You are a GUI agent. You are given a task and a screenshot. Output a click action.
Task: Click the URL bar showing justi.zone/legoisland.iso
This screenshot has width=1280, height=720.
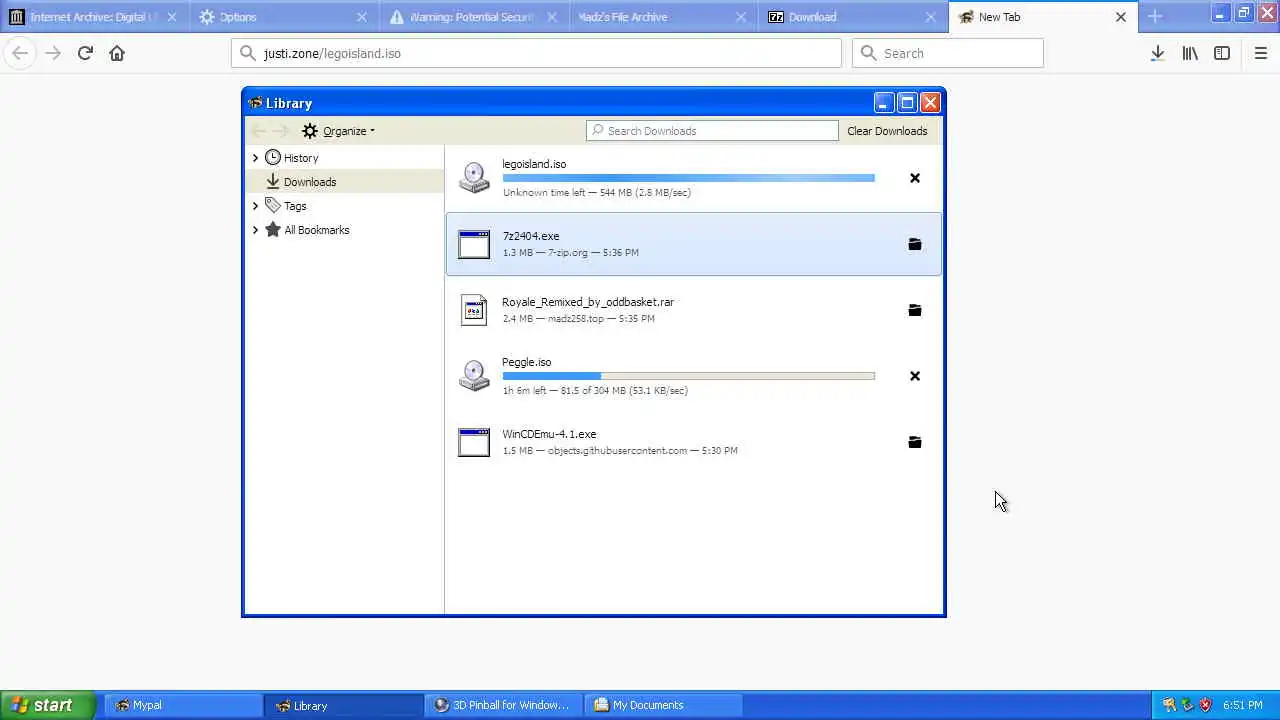(x=537, y=53)
